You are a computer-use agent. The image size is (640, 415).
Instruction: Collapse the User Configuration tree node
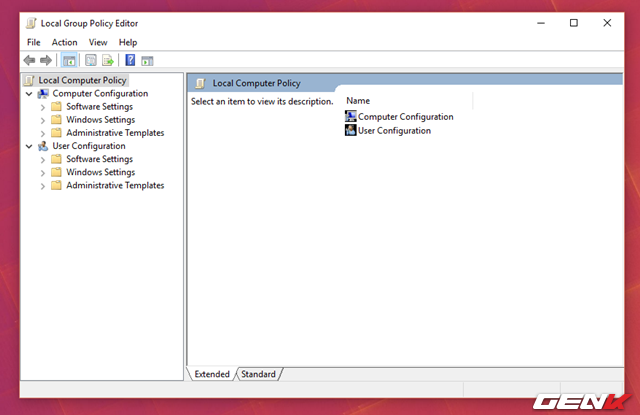coord(29,146)
